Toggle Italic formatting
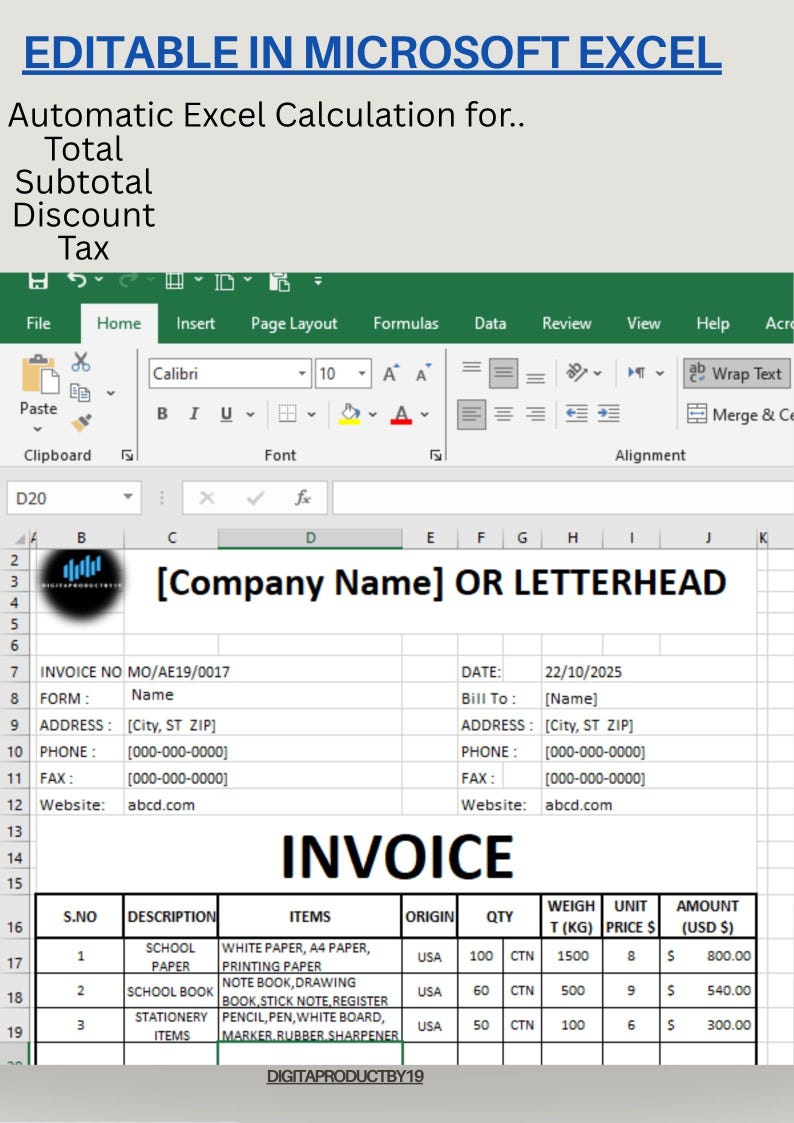794x1123 pixels. pyautogui.click(x=194, y=414)
